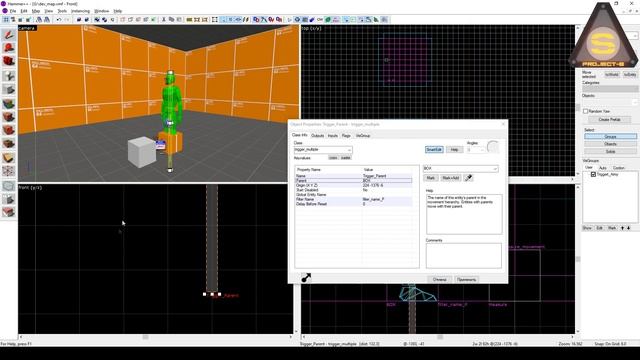Select the Clipping tool
Image resolution: width=640 pixels, height=360 pixels.
tap(8, 158)
